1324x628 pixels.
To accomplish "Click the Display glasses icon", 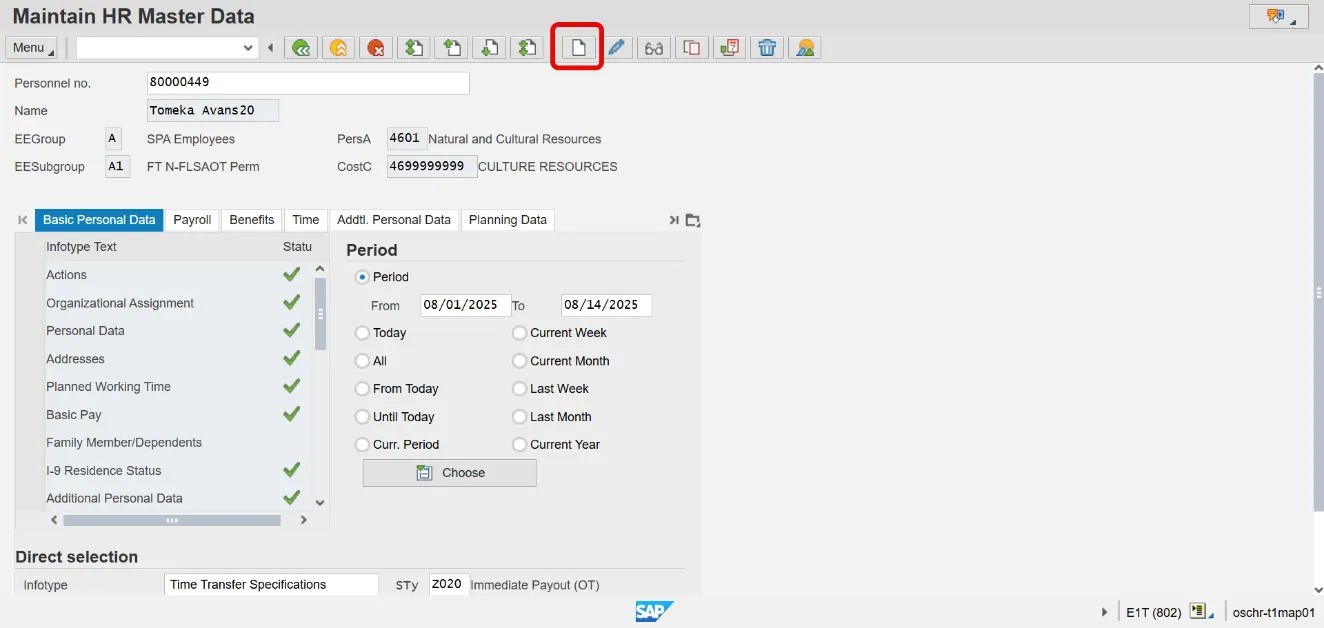I will [654, 47].
